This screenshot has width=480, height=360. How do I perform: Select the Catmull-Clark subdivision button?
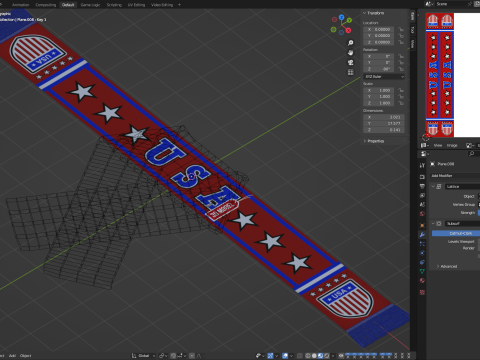tap(456, 233)
